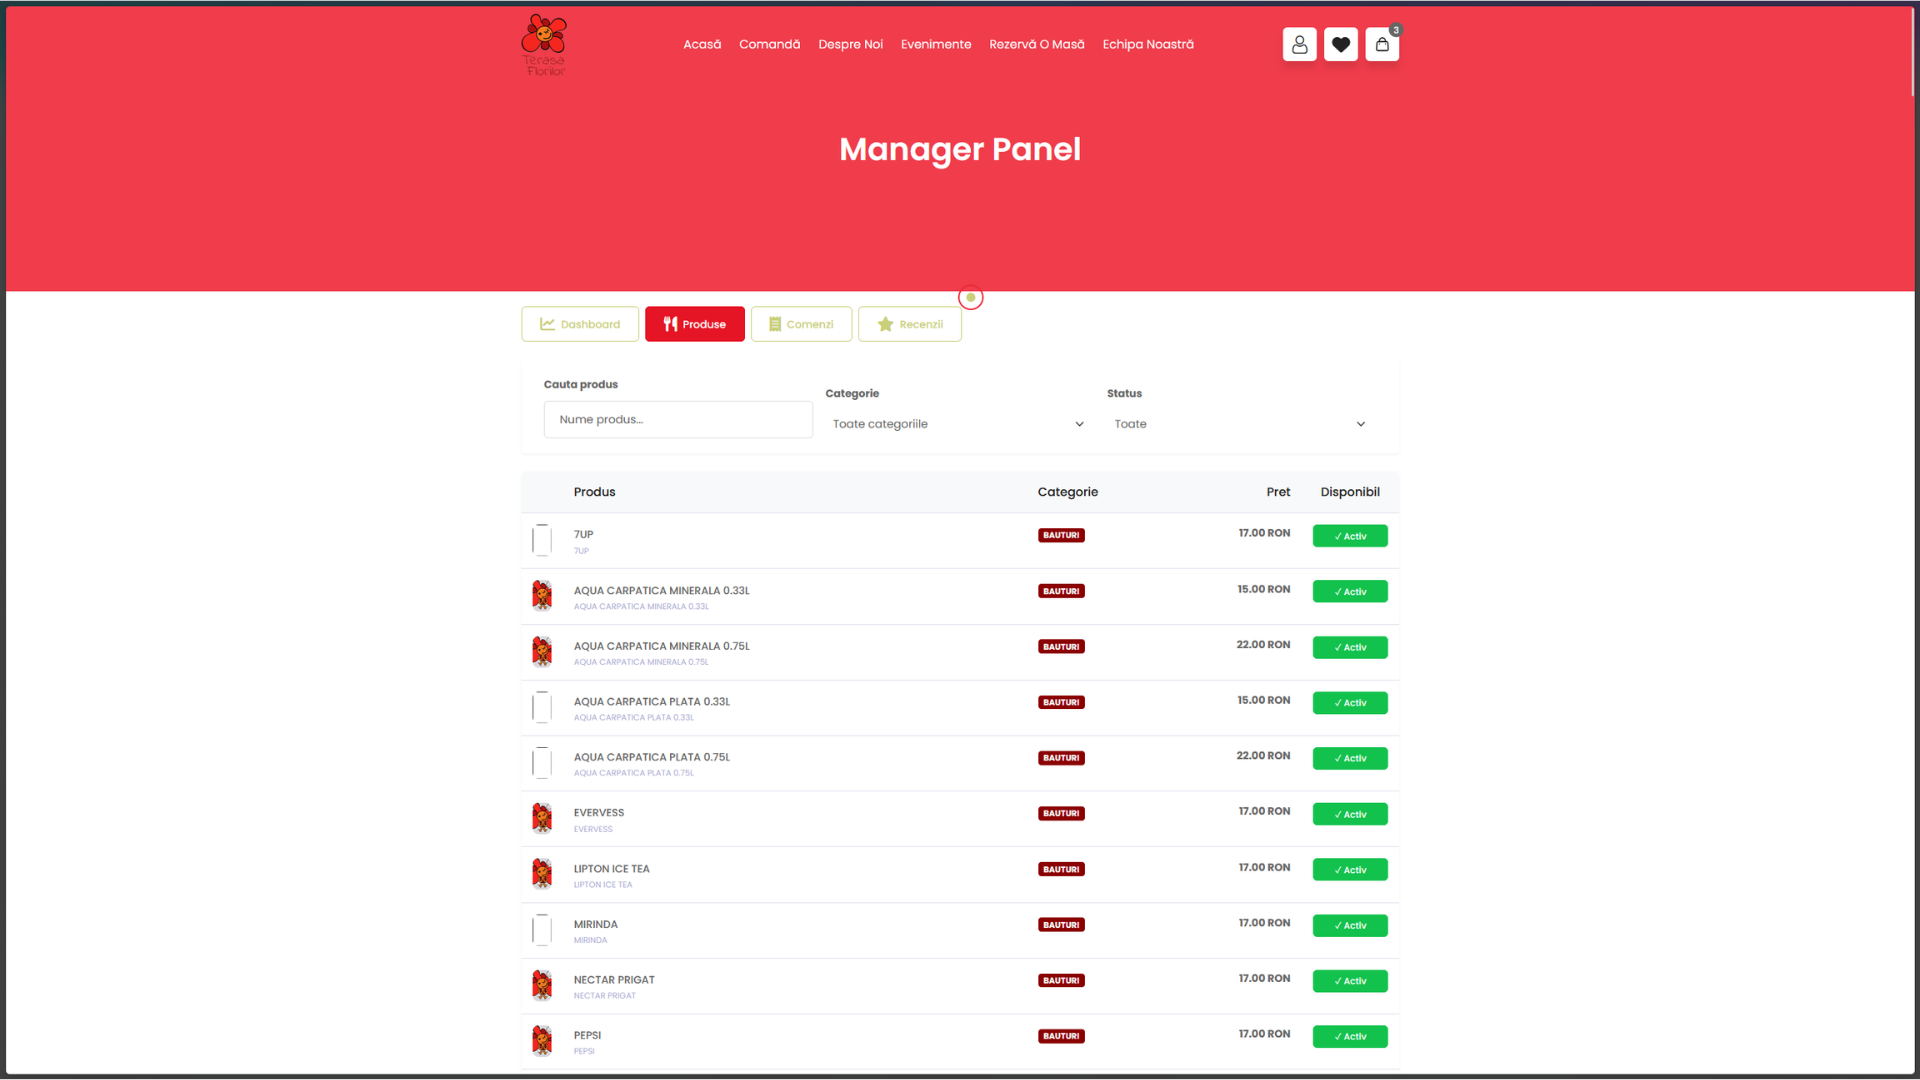Image resolution: width=1920 pixels, height=1080 pixels.
Task: Toggle Activ status for 7UP
Action: (1350, 536)
